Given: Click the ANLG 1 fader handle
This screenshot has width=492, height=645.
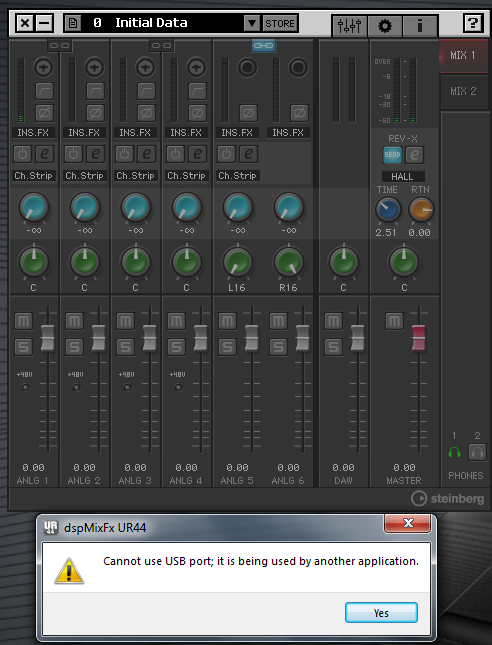Looking at the screenshot, I should point(48,338).
